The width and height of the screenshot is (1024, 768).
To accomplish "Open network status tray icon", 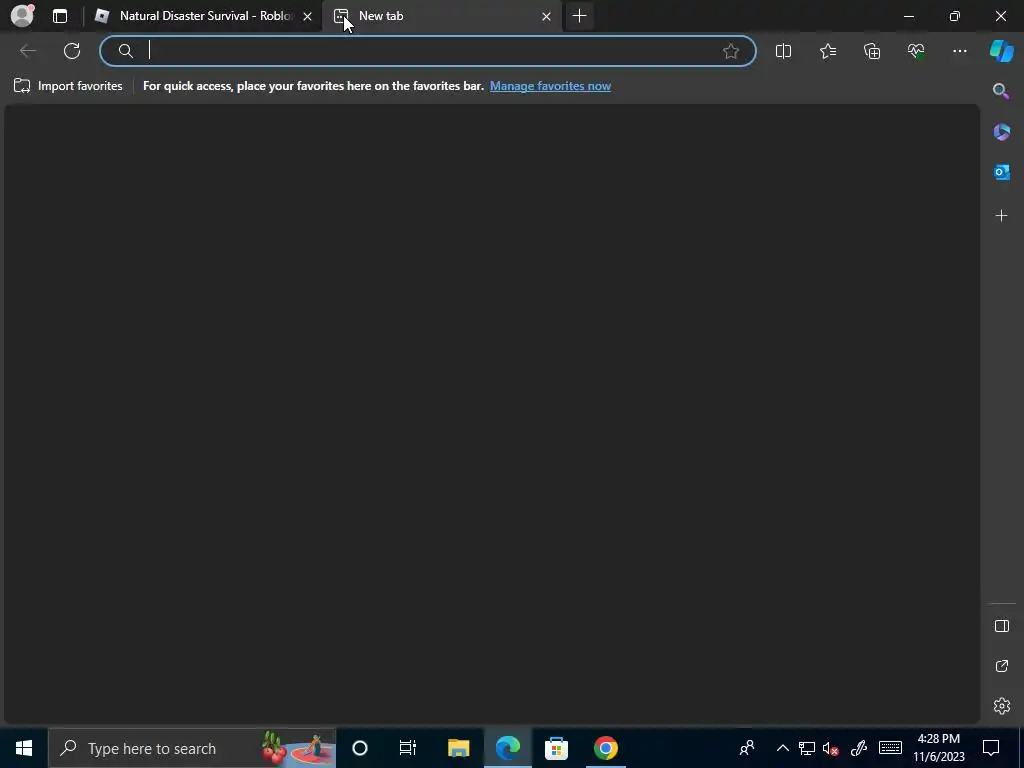I will (x=807, y=748).
